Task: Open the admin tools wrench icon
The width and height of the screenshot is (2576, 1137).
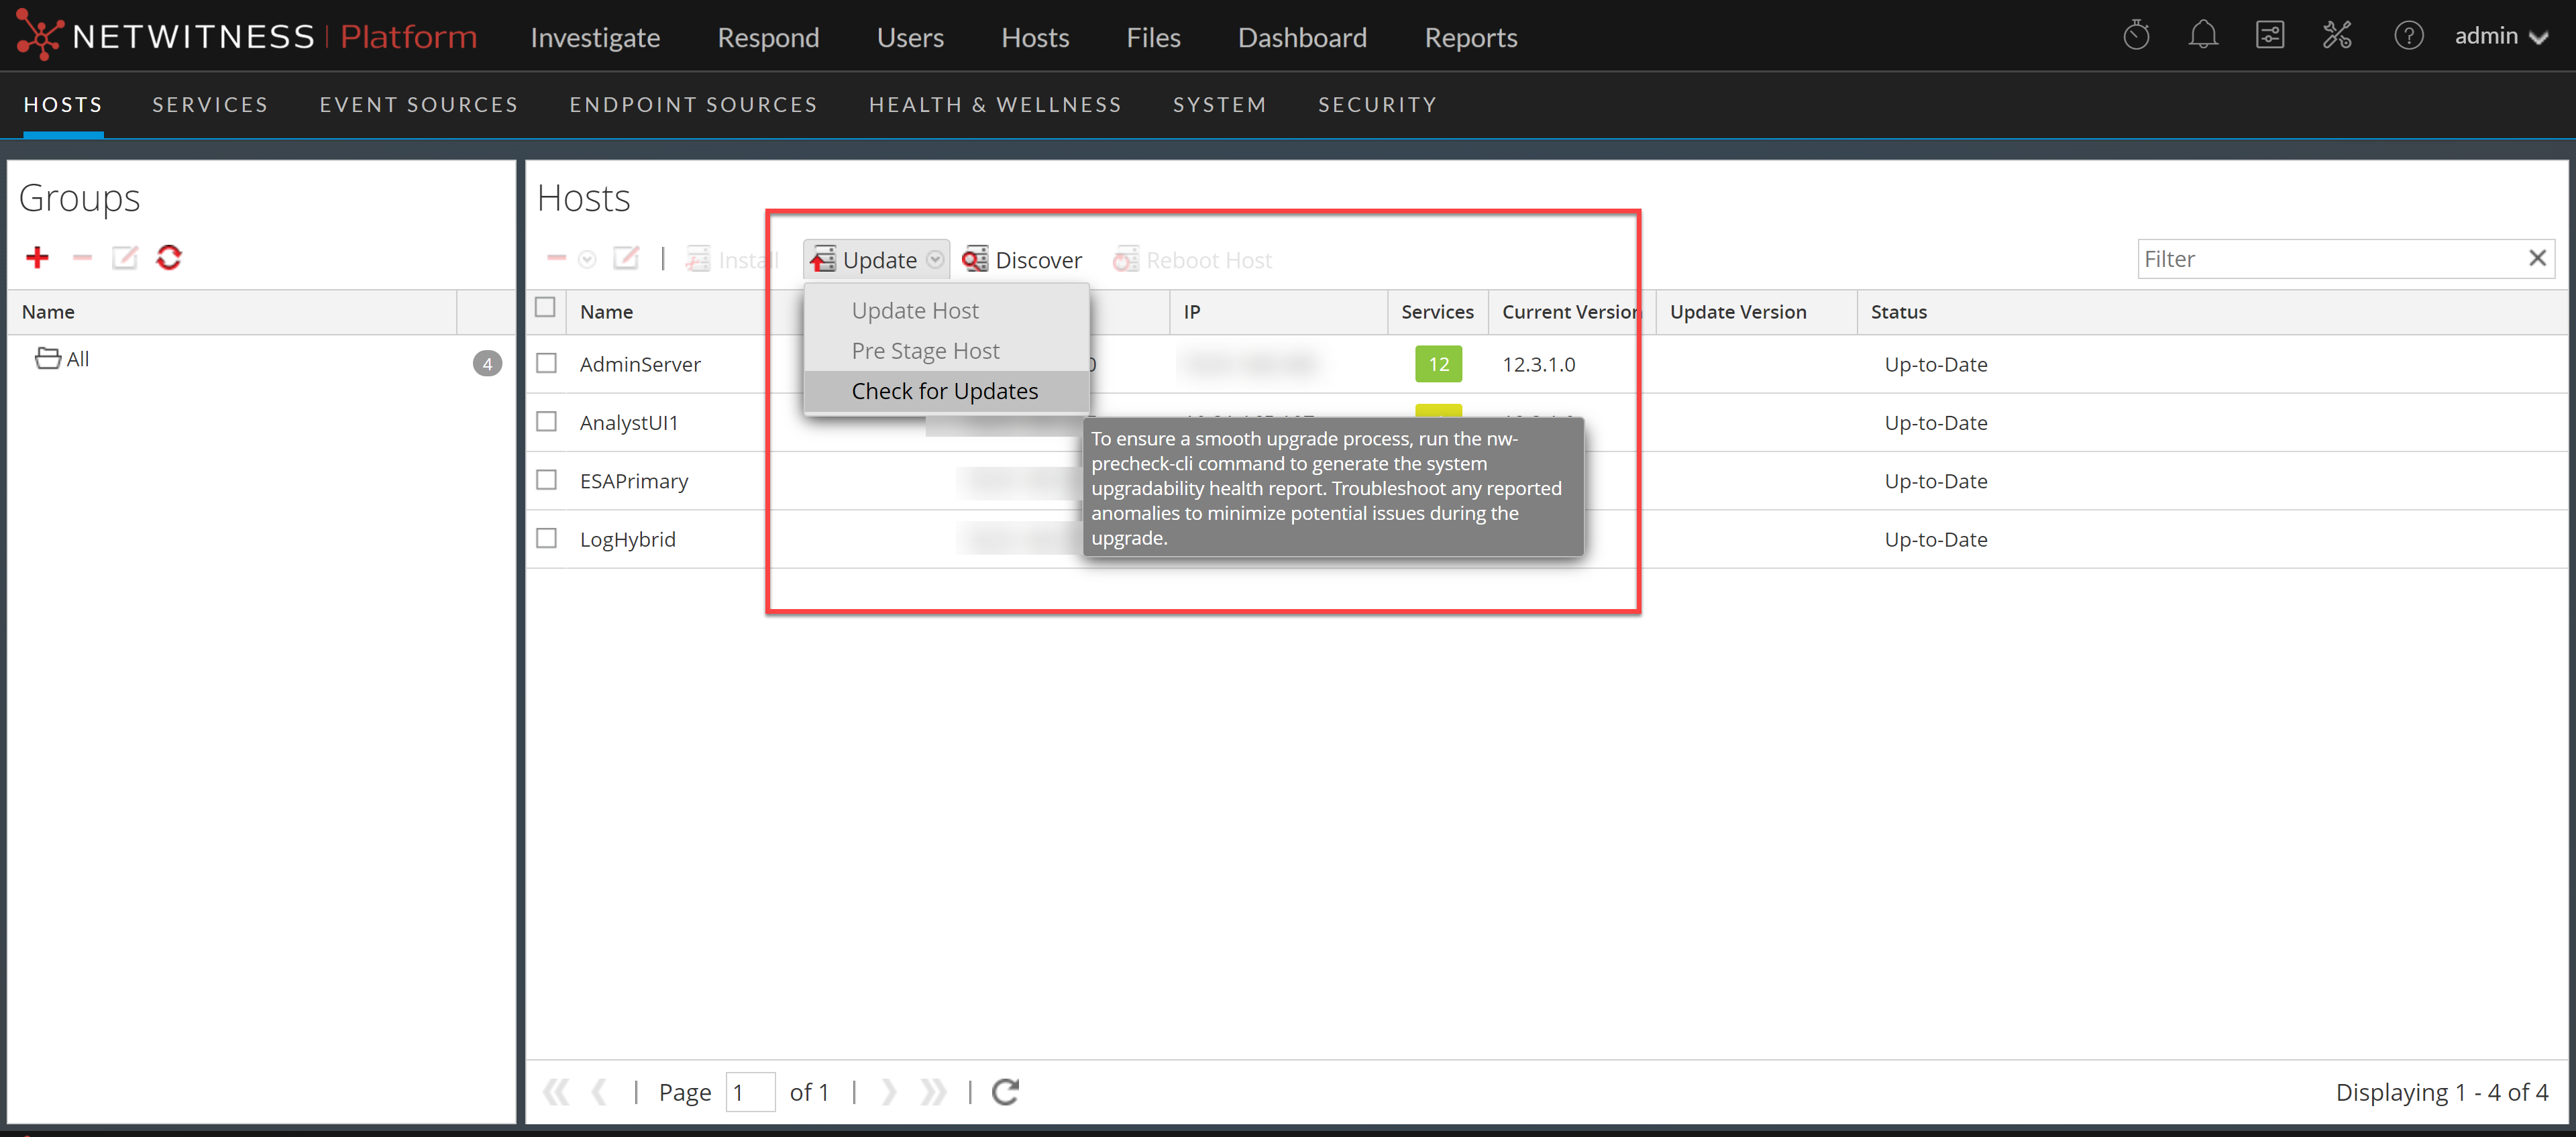Action: point(2336,36)
